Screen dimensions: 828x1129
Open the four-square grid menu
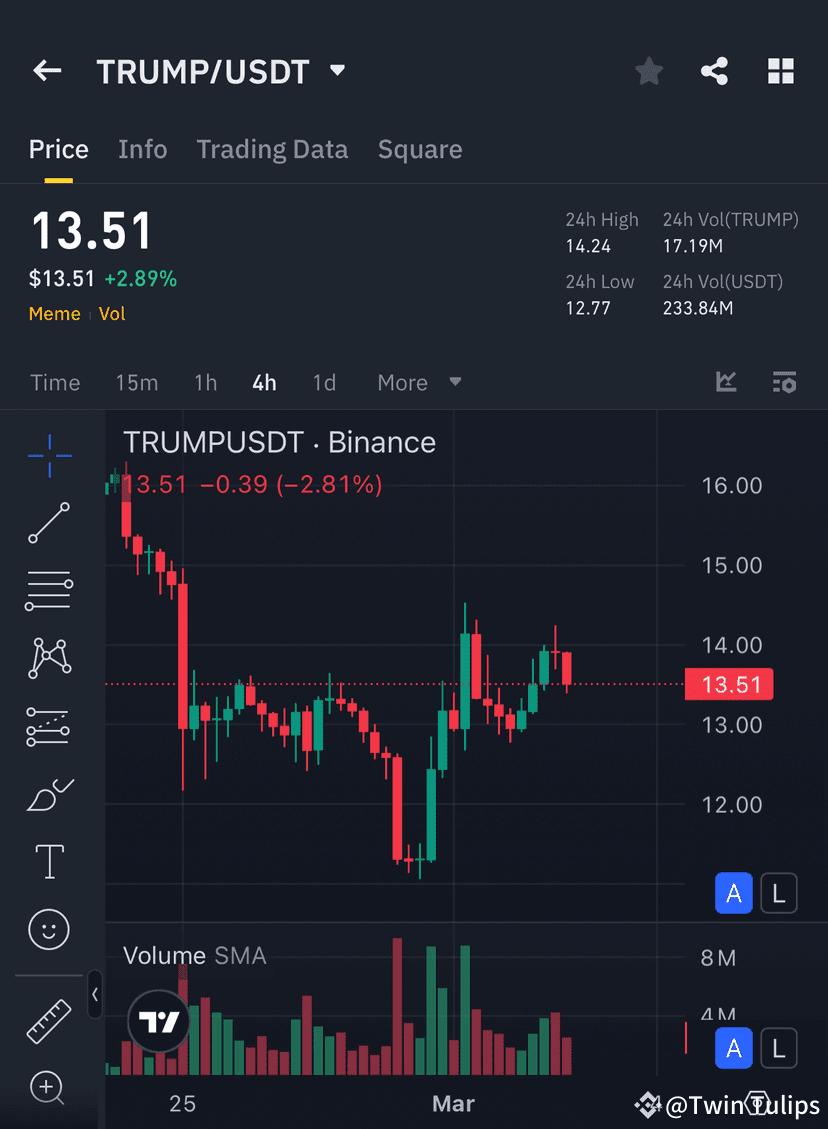coord(780,71)
